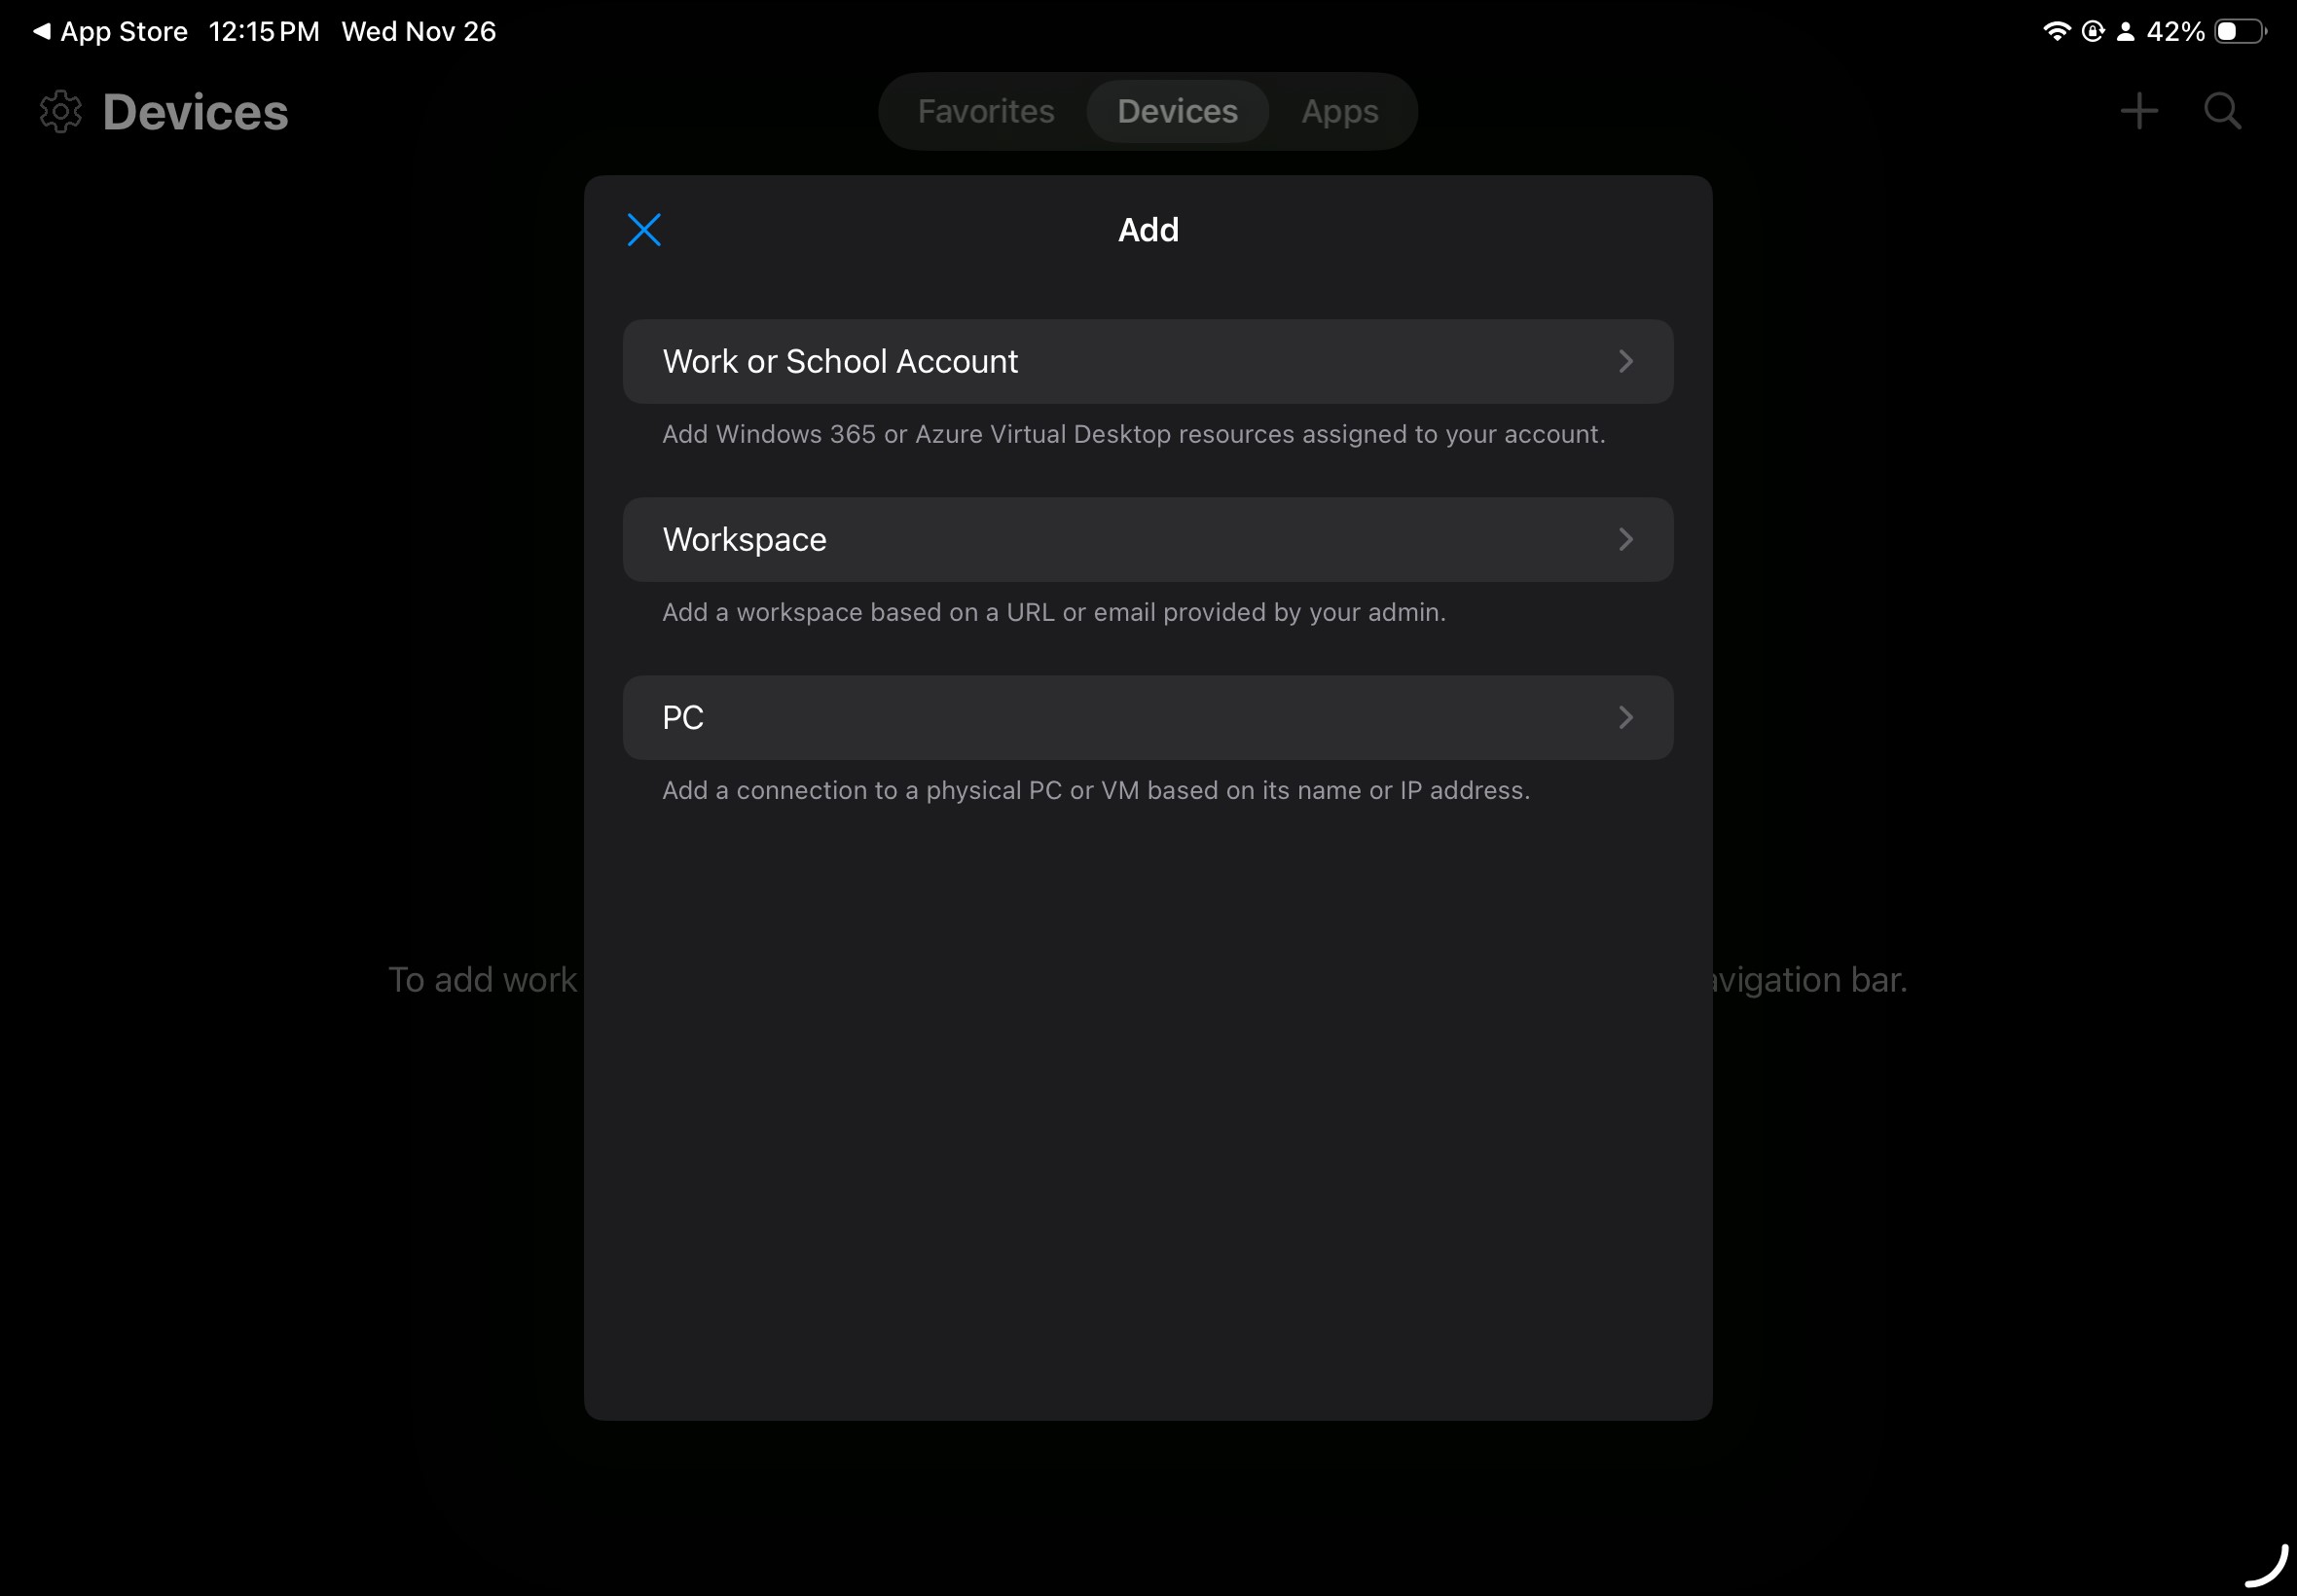
Task: Click the blue X to dismiss the Add dialog
Action: [643, 229]
